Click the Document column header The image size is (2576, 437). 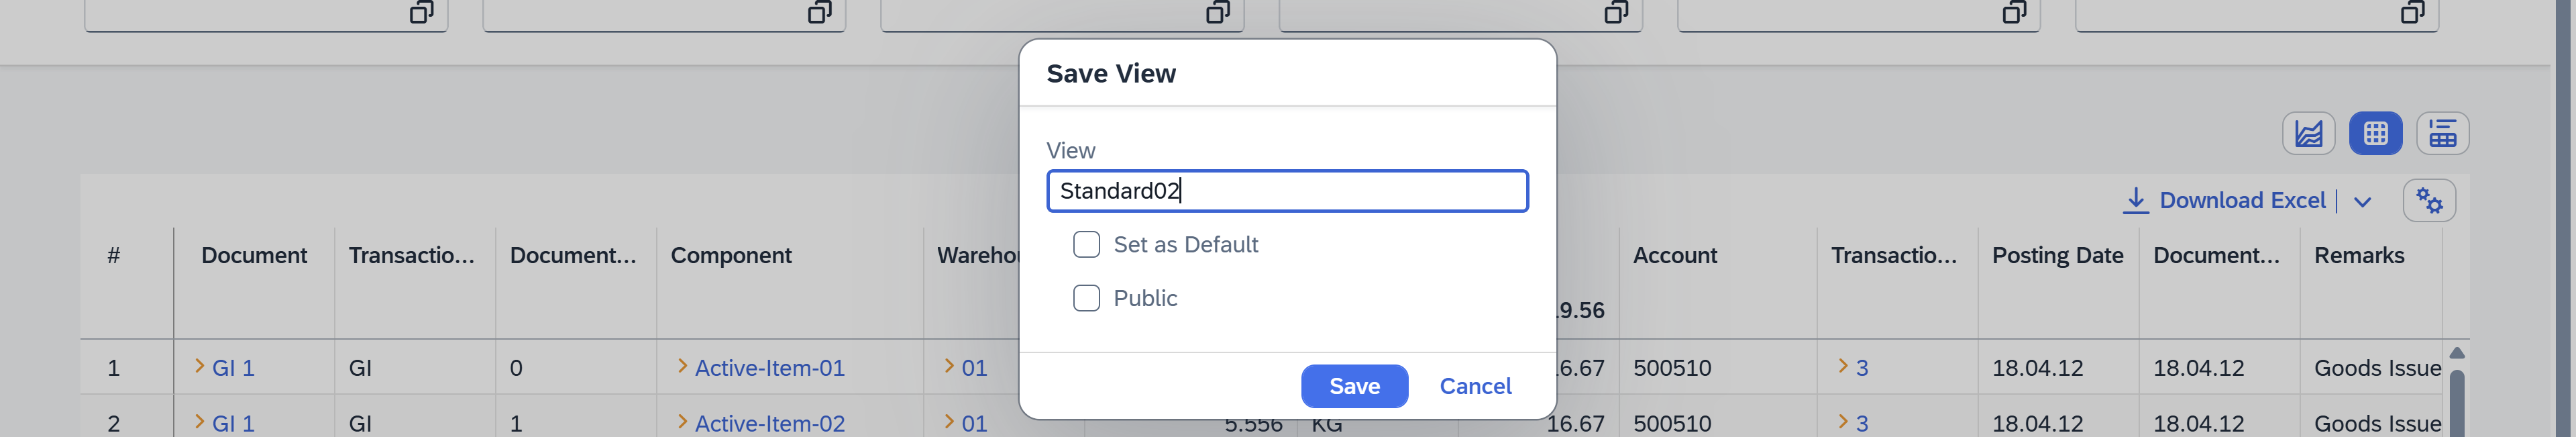(254, 256)
